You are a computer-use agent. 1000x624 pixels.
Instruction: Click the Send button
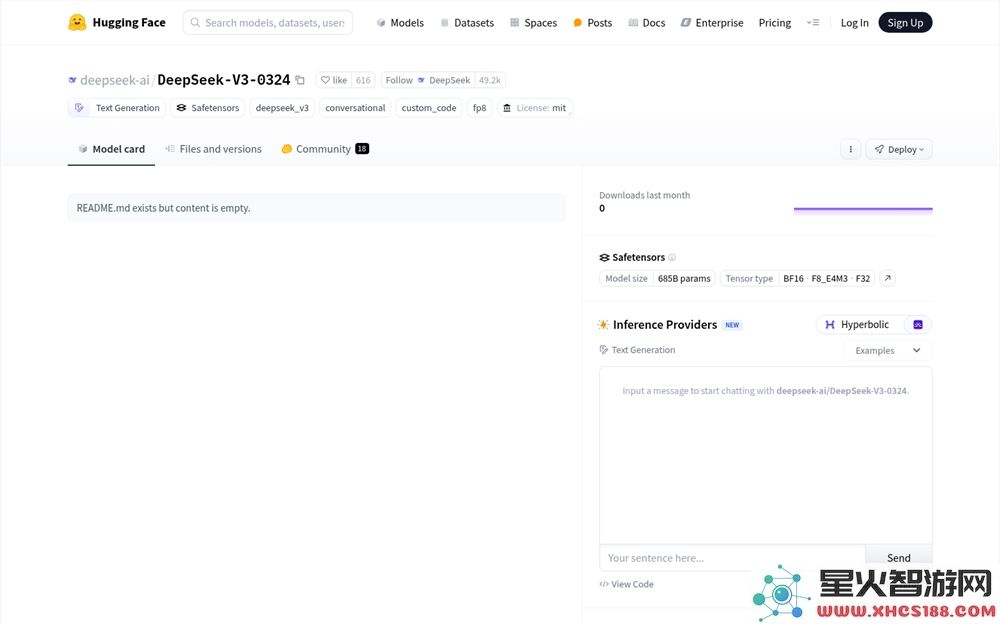(x=899, y=558)
